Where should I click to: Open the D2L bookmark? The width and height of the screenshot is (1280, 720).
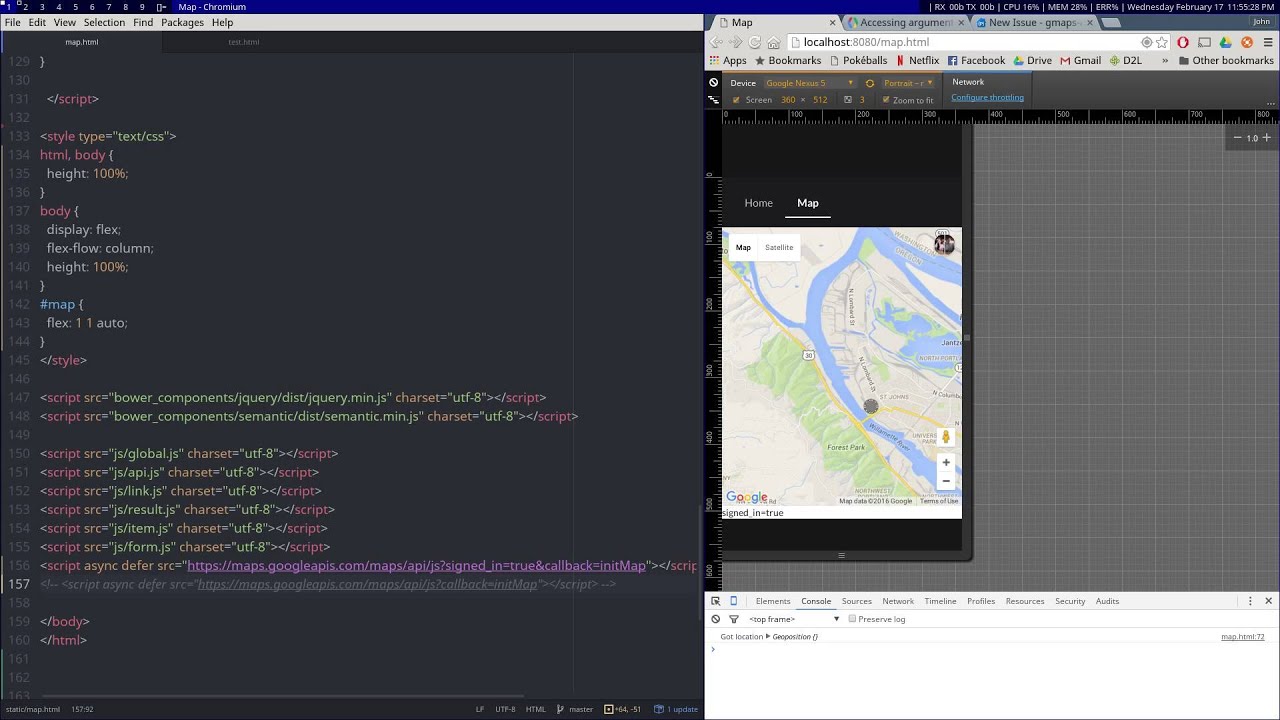tap(1125, 61)
